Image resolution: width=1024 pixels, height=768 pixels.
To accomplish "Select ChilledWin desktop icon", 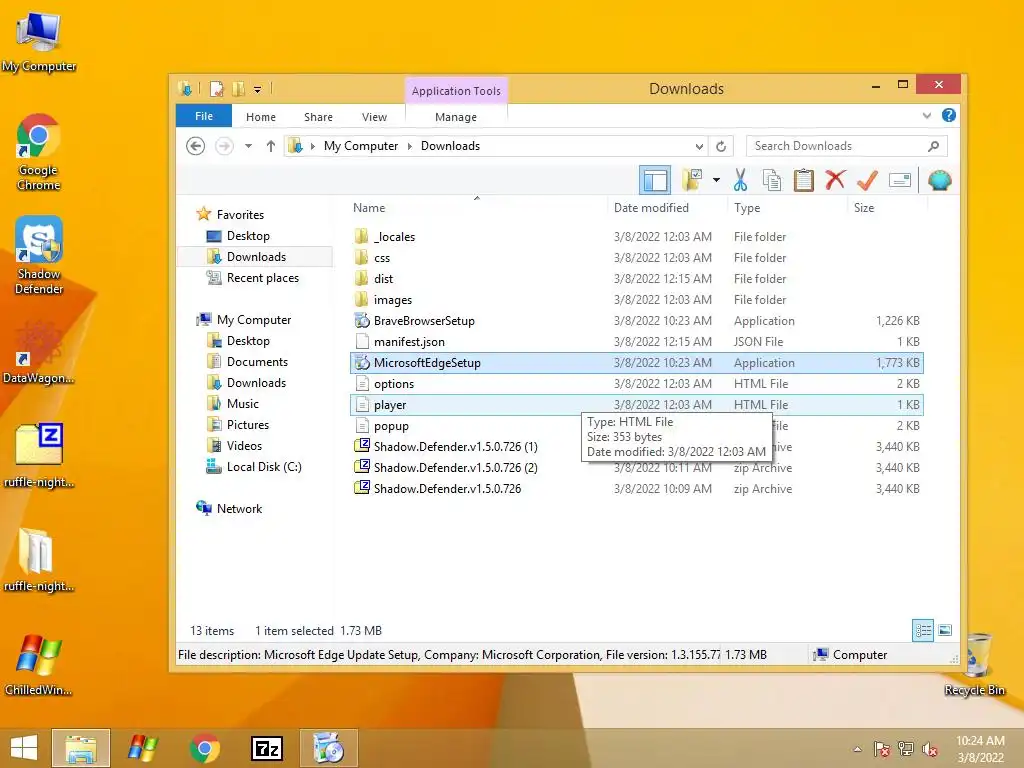I will coord(39,665).
